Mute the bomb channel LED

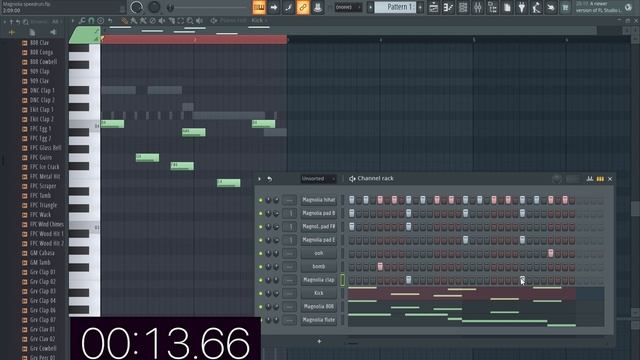(260, 267)
